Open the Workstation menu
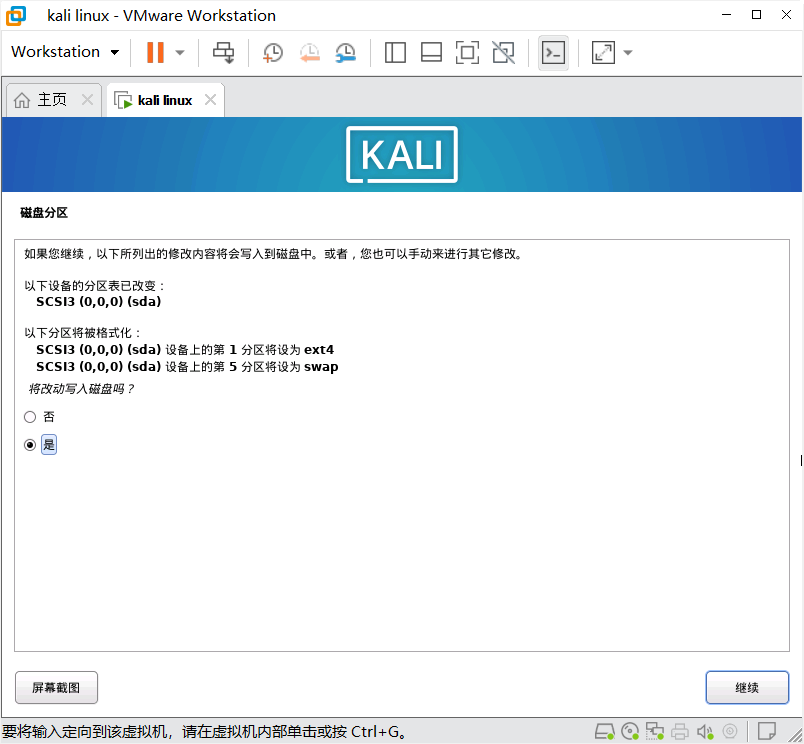 pyautogui.click(x=65, y=52)
